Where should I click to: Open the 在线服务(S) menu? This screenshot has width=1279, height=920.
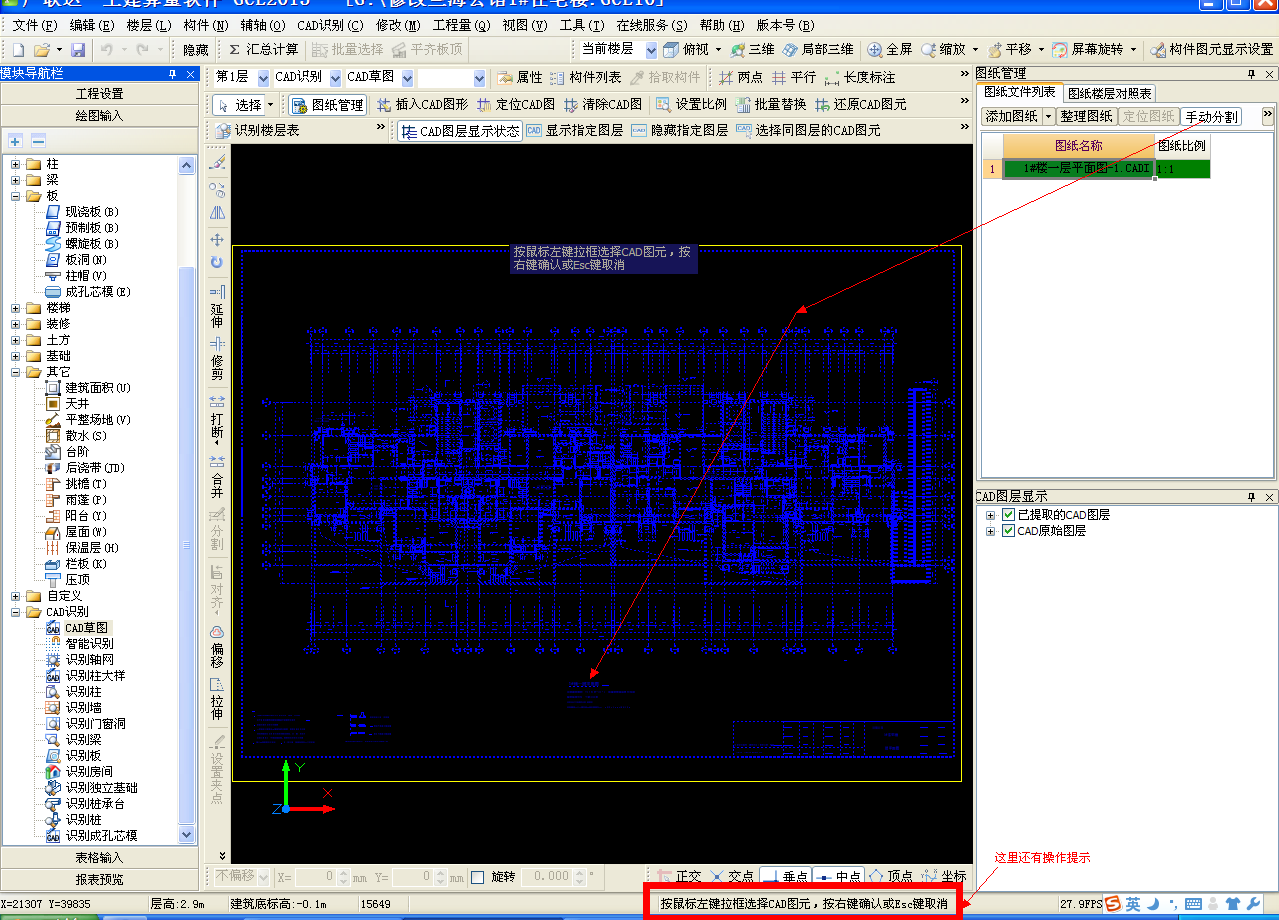[x=651, y=25]
